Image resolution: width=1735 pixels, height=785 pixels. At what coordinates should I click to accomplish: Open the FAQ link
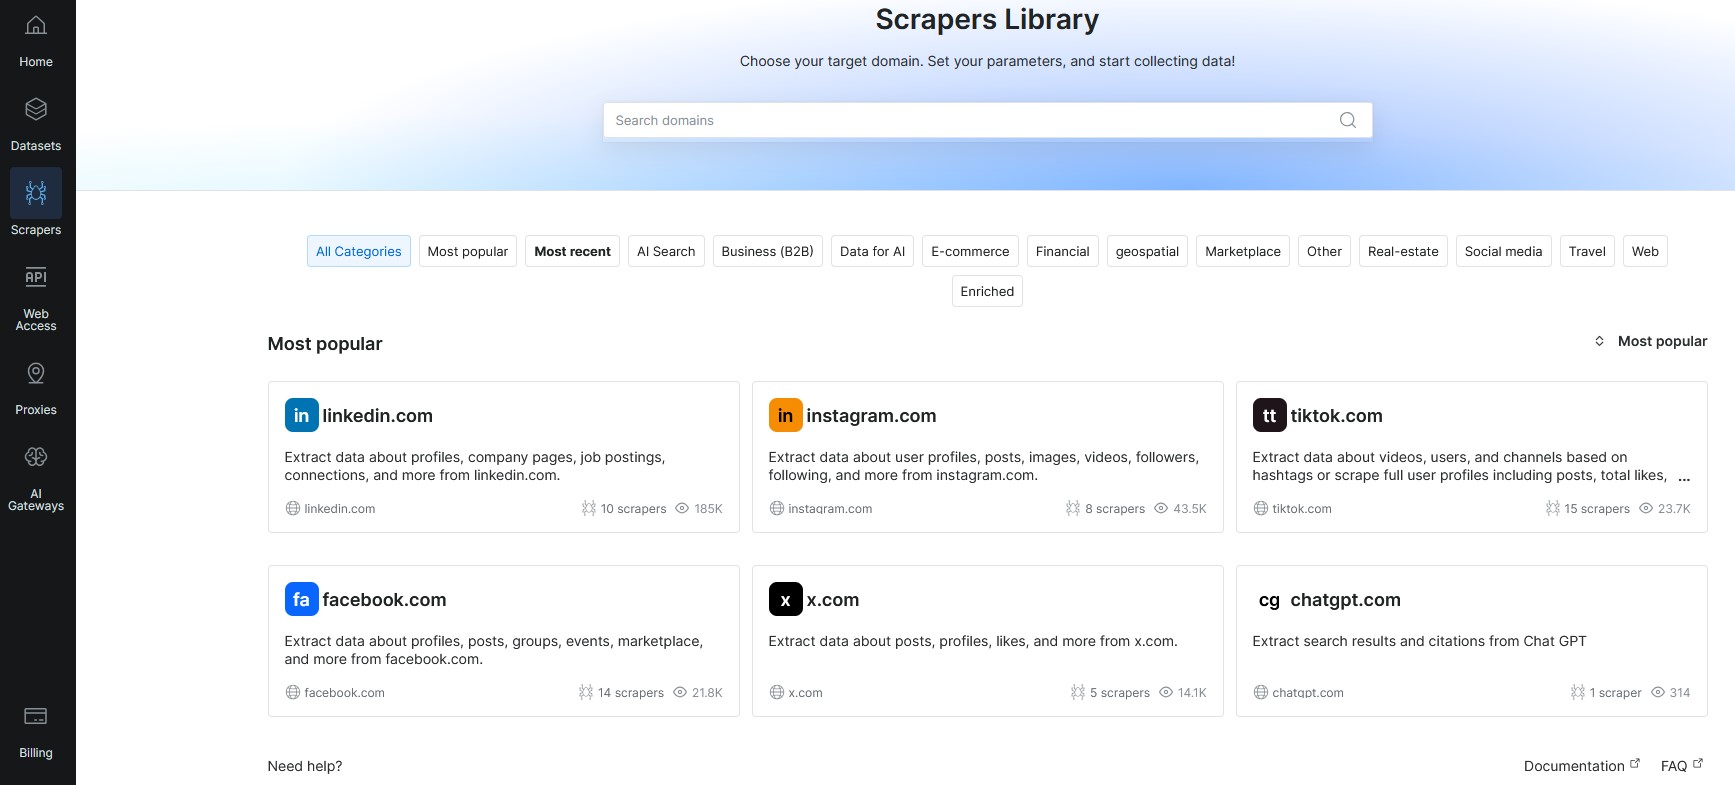click(x=1681, y=766)
